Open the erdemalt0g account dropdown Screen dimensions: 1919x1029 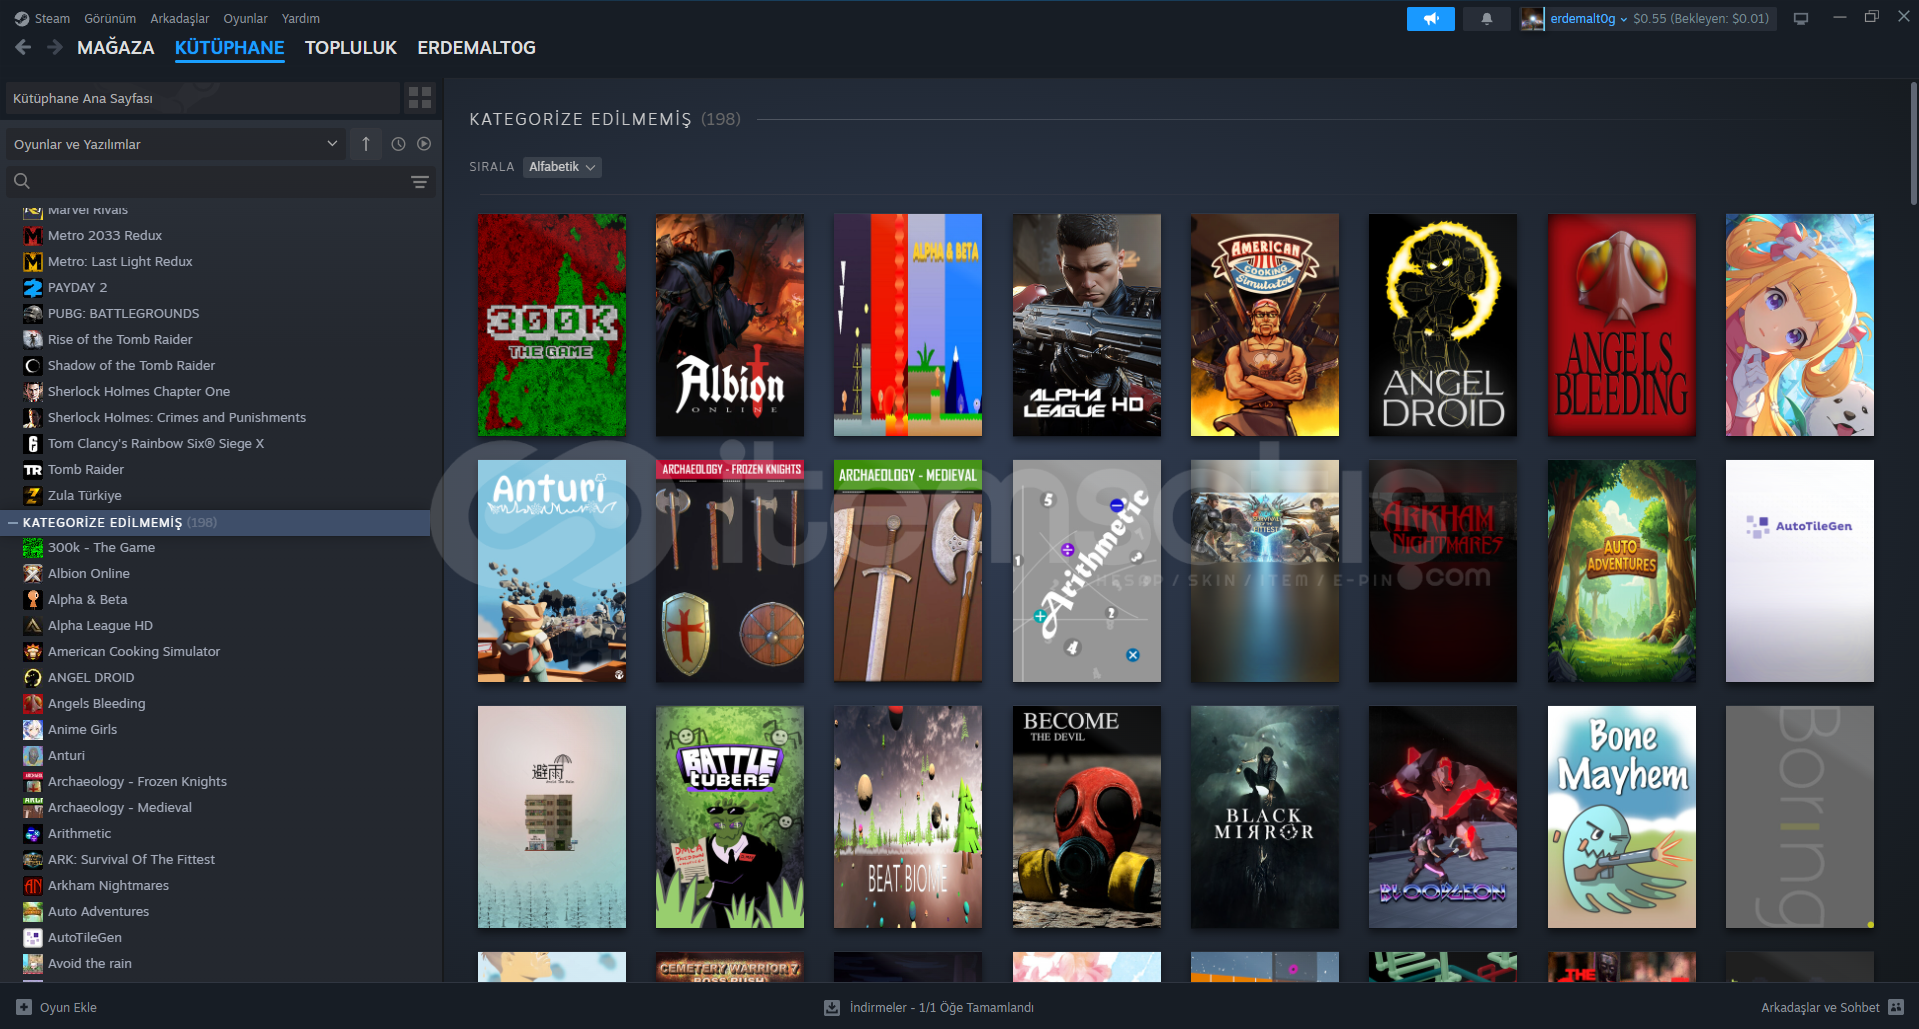click(x=1588, y=19)
